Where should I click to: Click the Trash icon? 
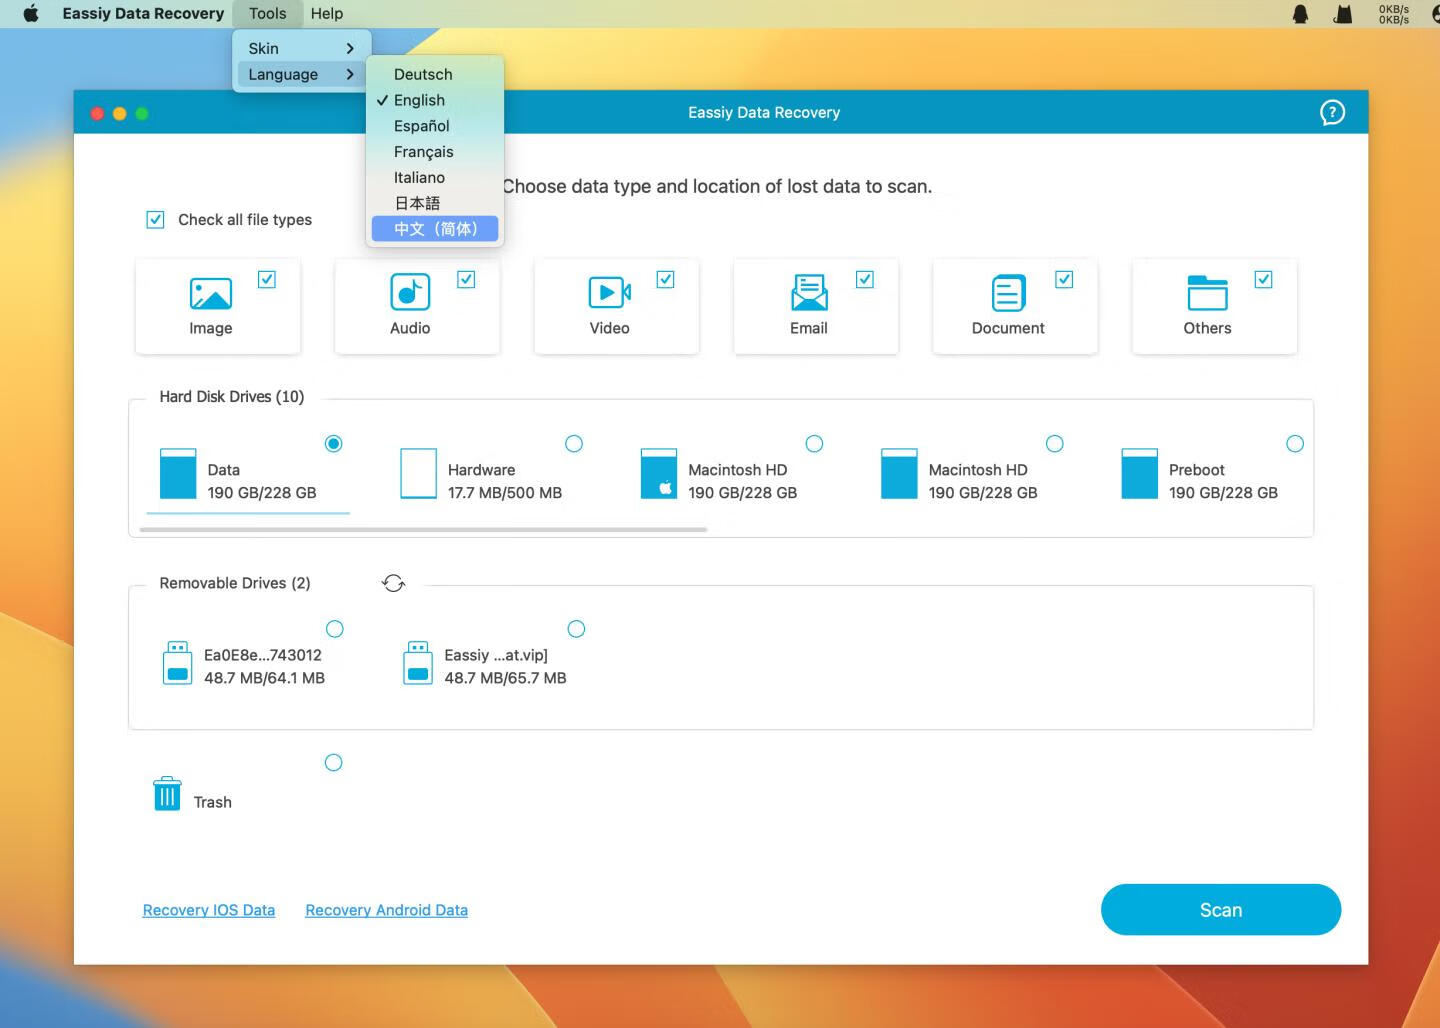click(166, 793)
